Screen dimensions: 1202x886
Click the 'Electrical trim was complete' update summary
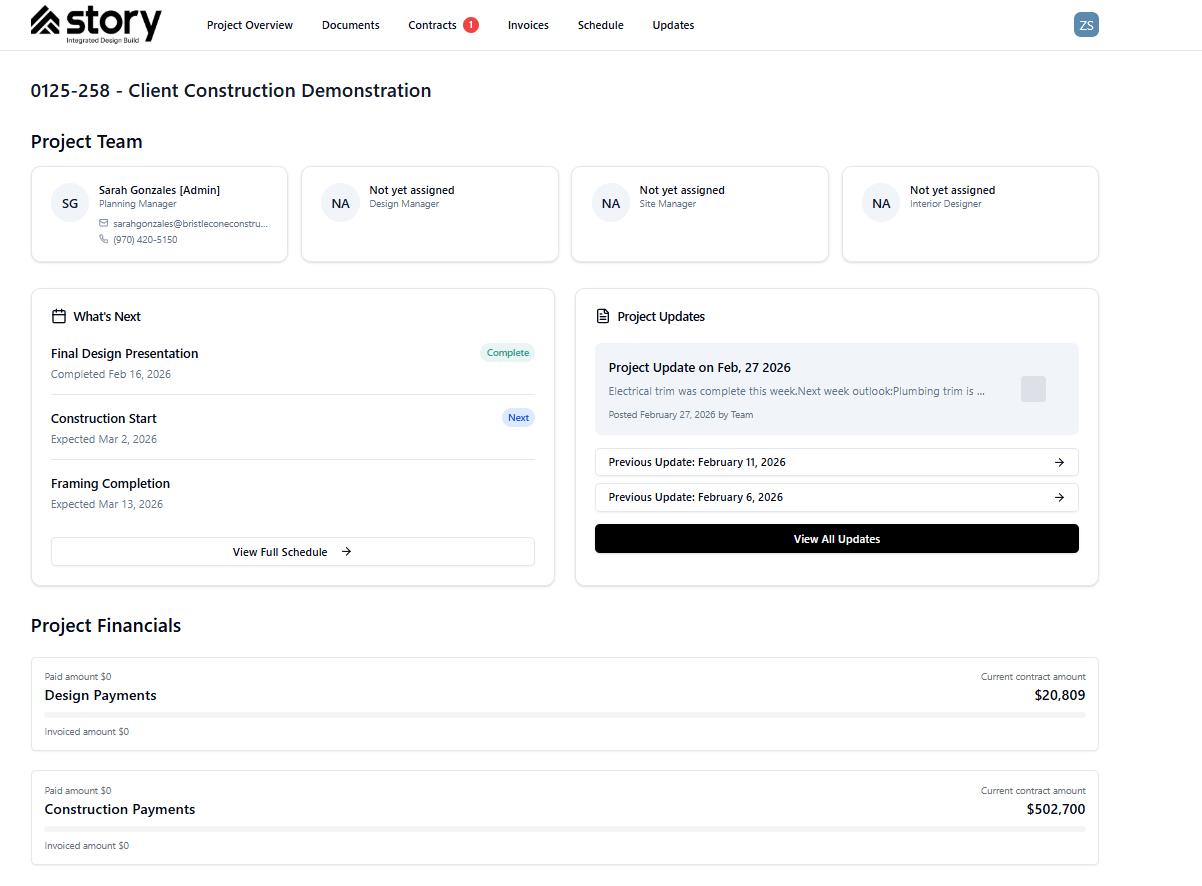tap(797, 391)
